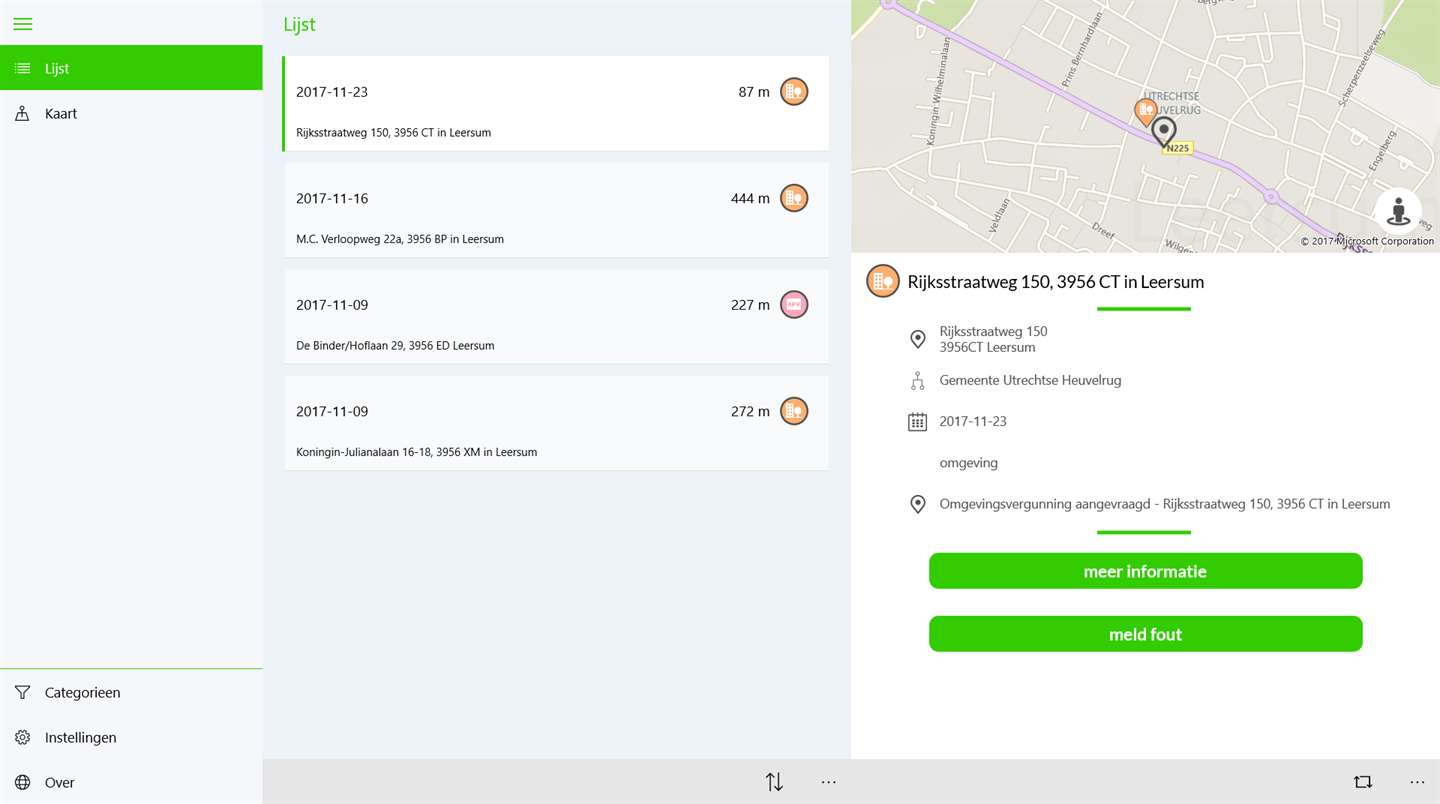
Task: Click the Gemeente organization icon
Action: coord(917,381)
